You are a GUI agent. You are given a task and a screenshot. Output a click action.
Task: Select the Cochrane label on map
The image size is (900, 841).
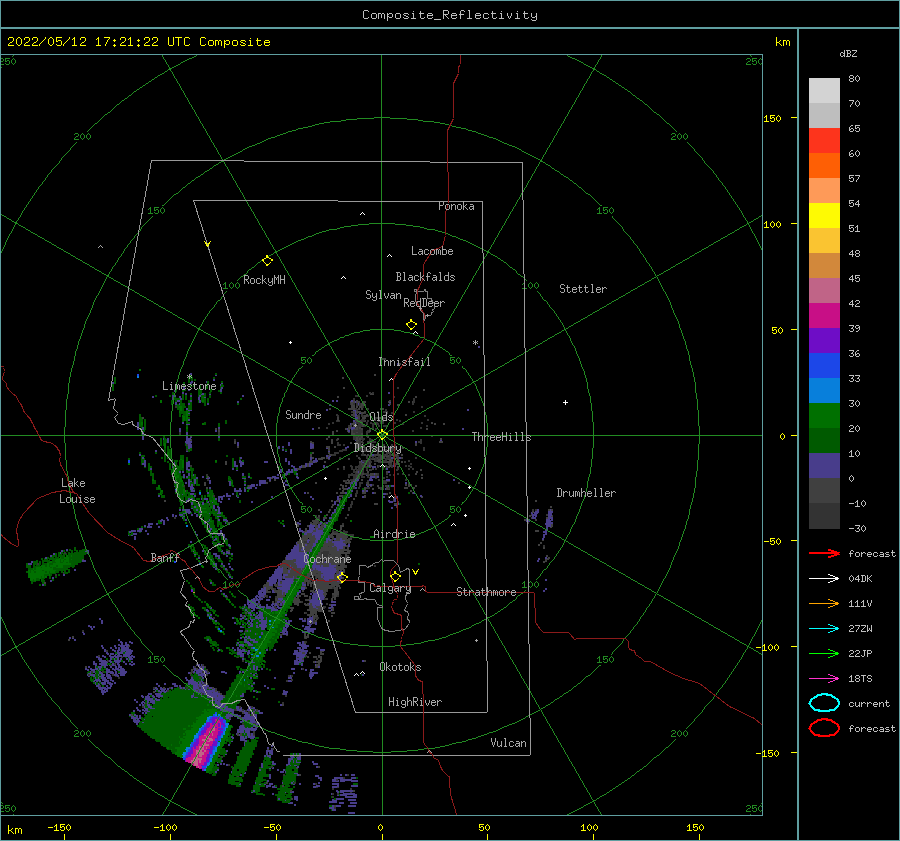327,559
